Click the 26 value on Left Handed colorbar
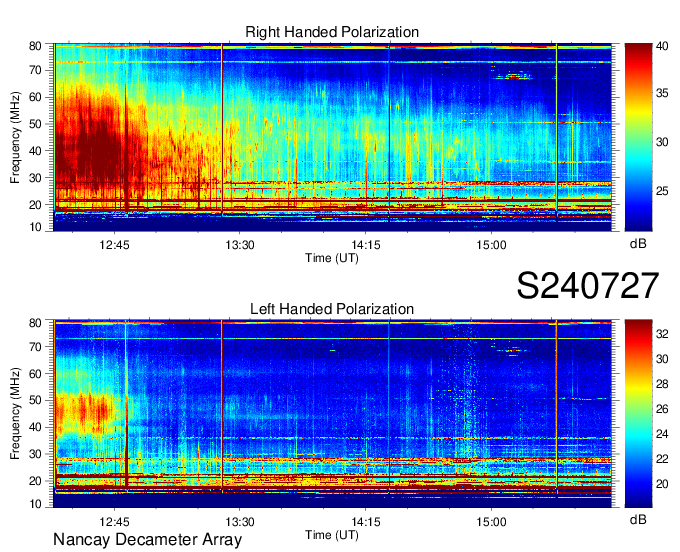680x552 pixels. coord(662,409)
